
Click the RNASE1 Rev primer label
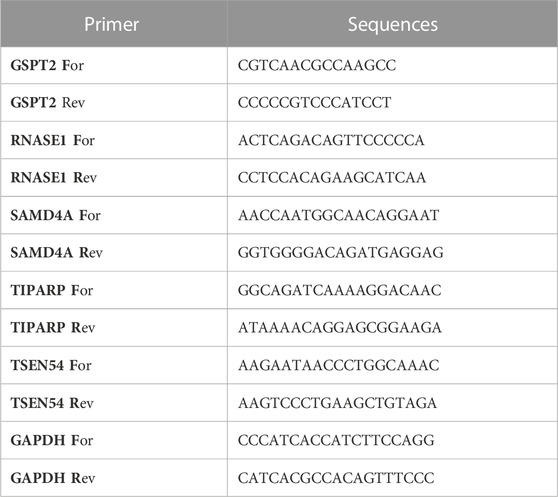tap(54, 178)
